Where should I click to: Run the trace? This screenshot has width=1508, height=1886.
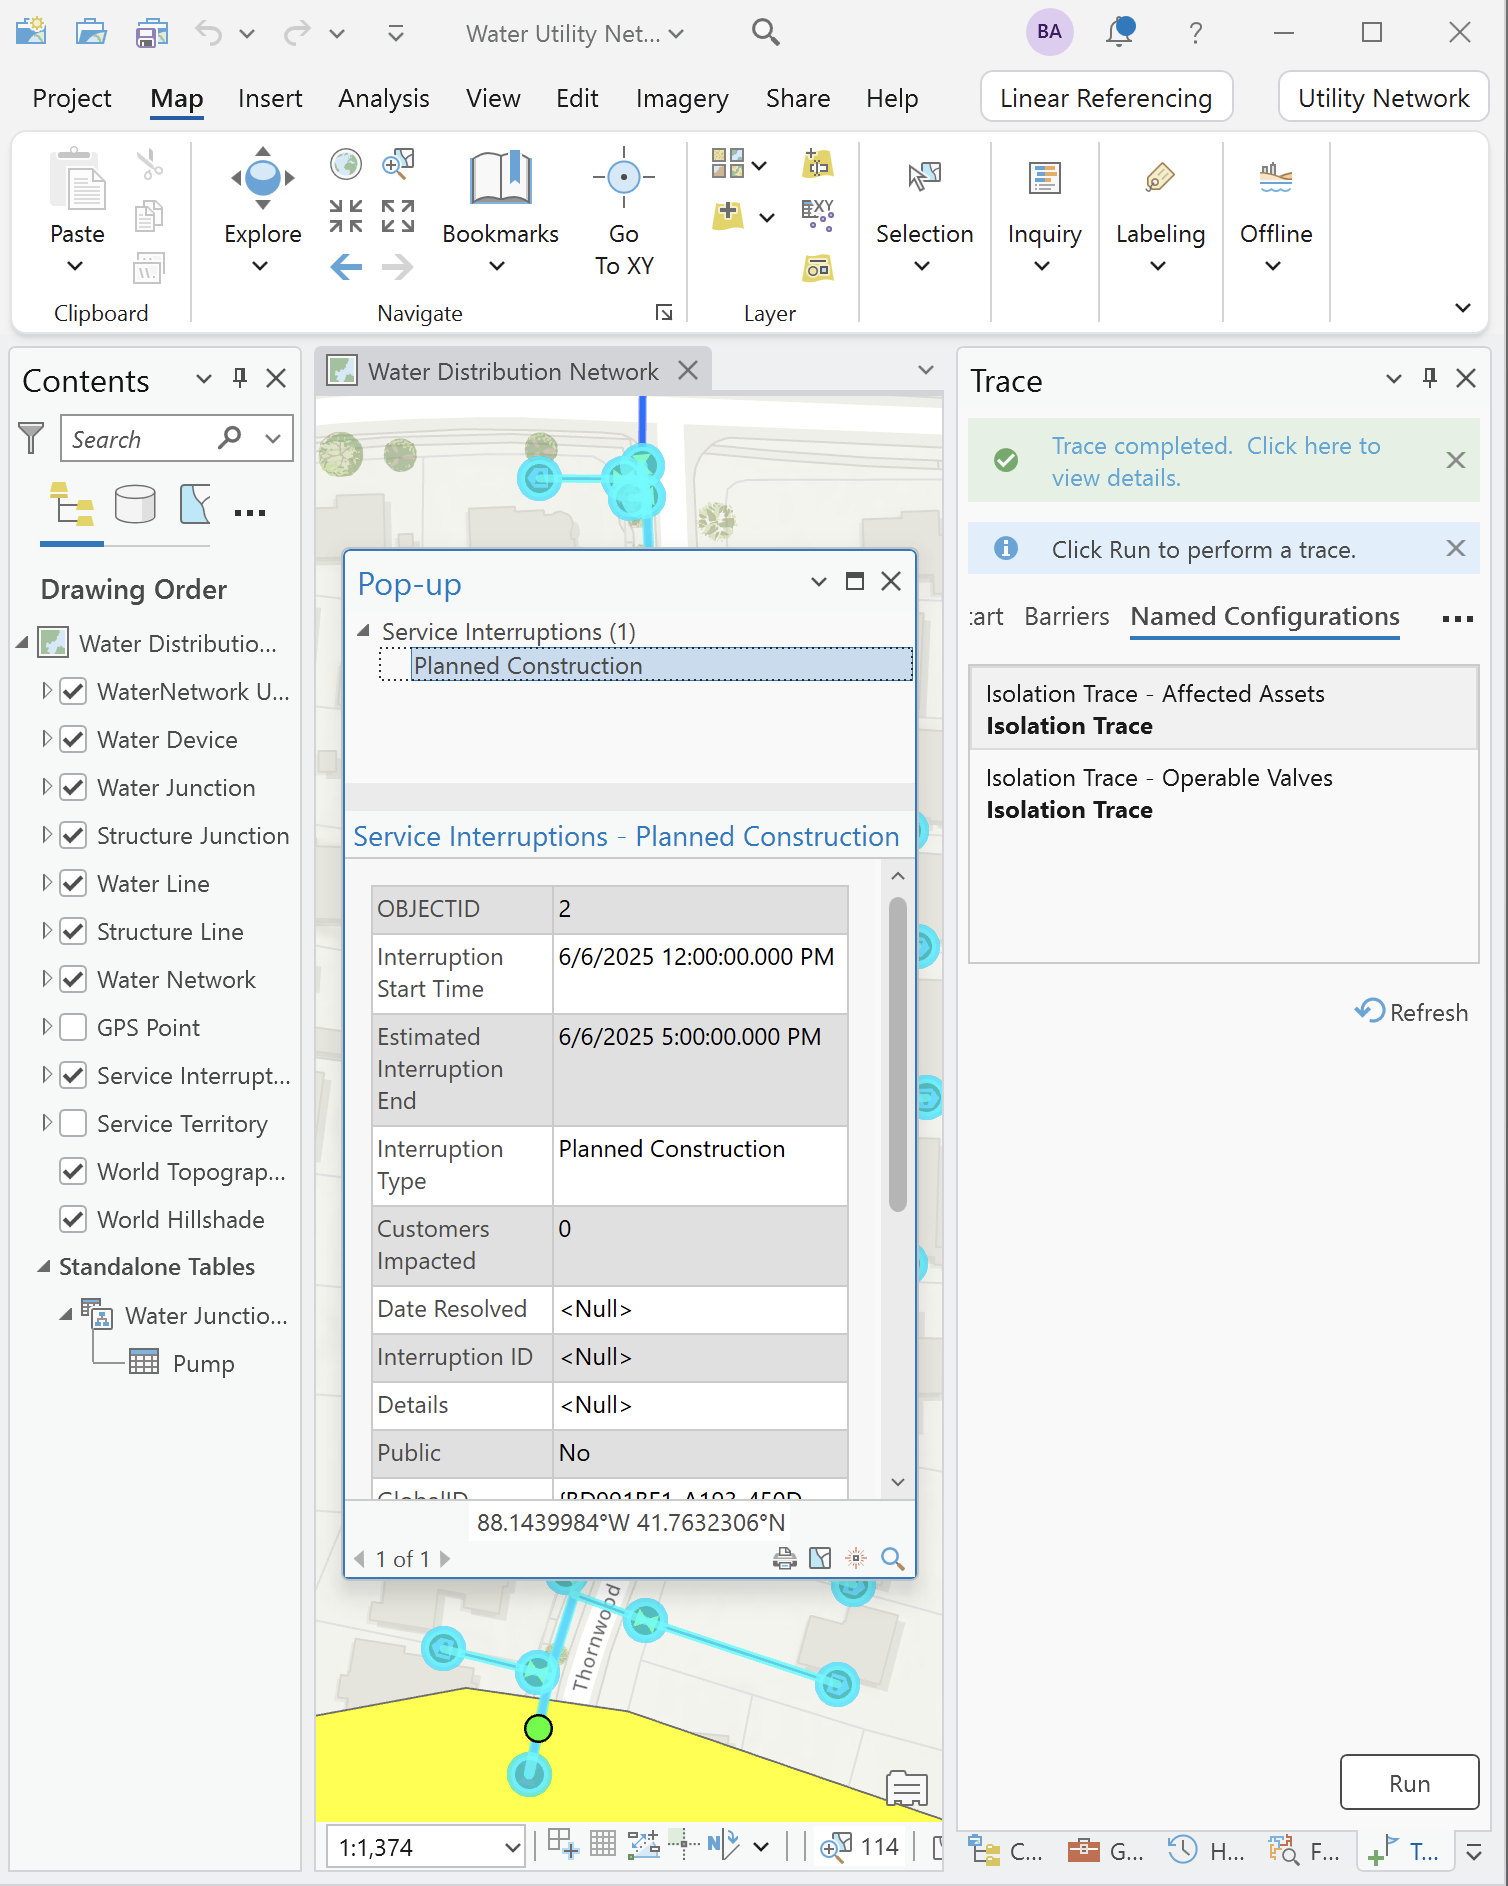tap(1409, 1783)
